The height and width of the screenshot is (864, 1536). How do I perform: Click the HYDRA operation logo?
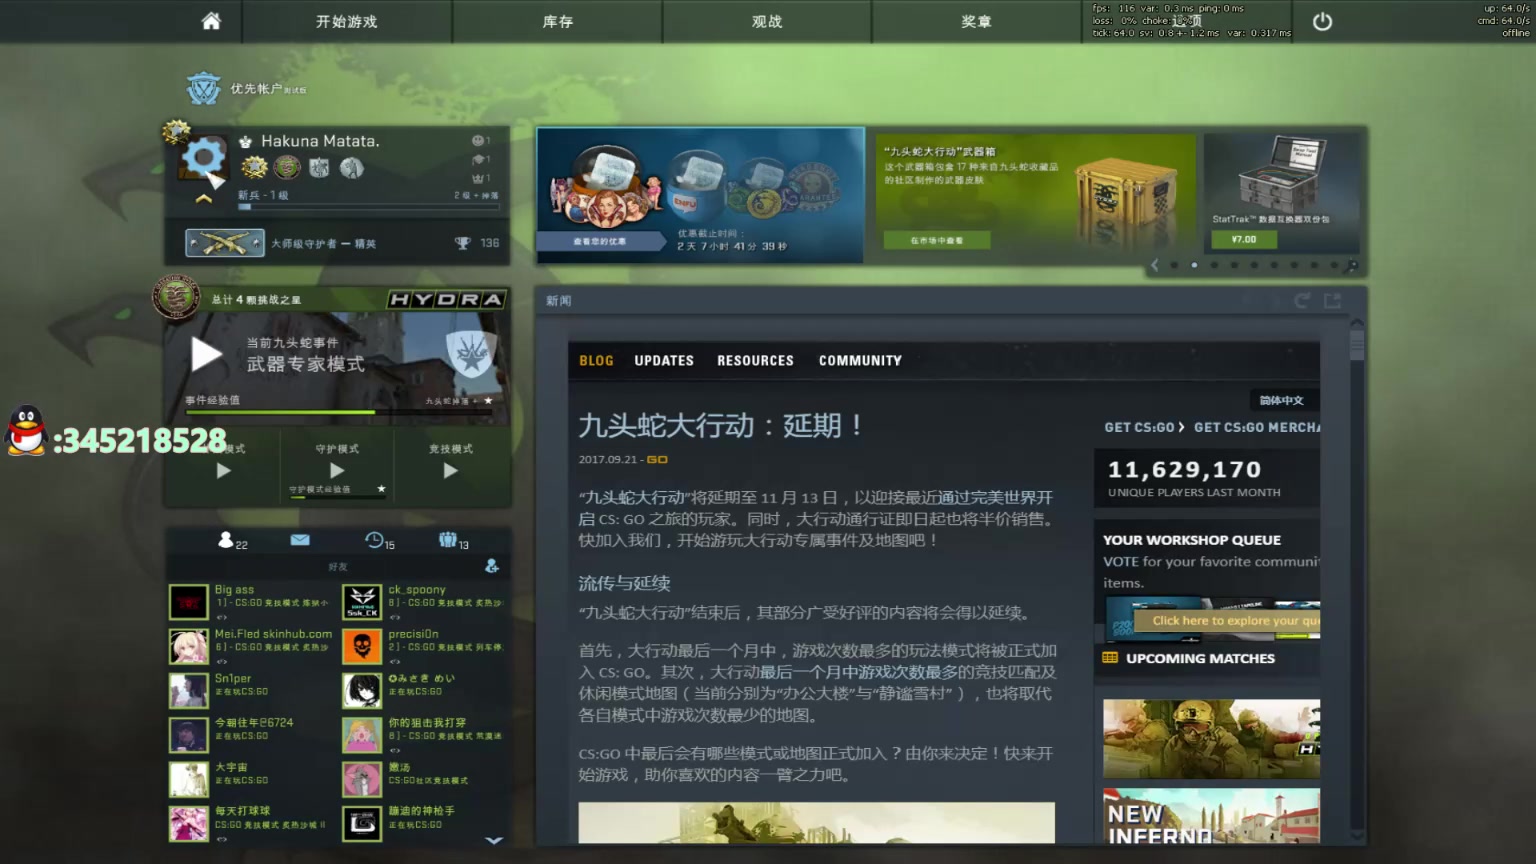[446, 299]
